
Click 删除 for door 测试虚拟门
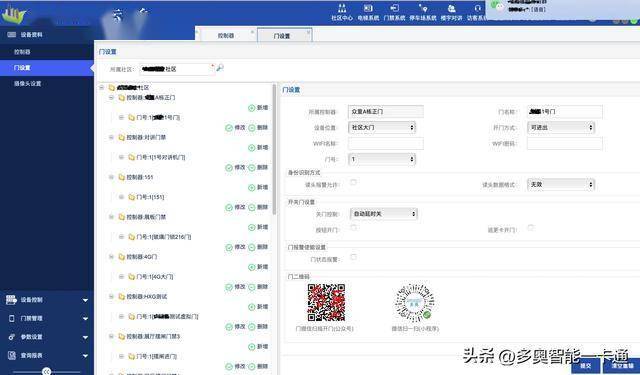(x=258, y=326)
